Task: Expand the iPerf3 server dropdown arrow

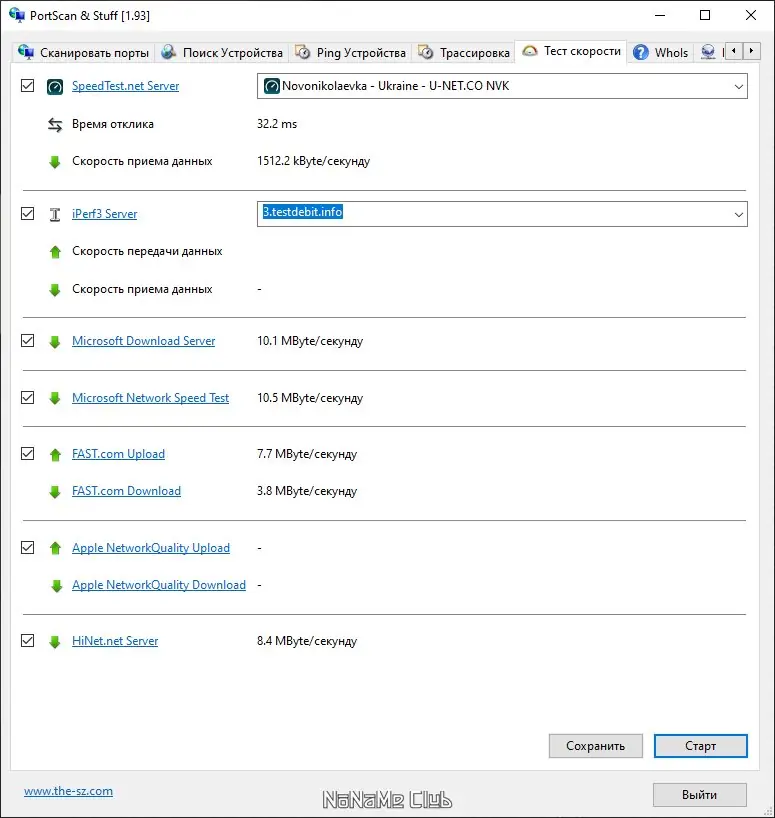Action: pos(738,214)
